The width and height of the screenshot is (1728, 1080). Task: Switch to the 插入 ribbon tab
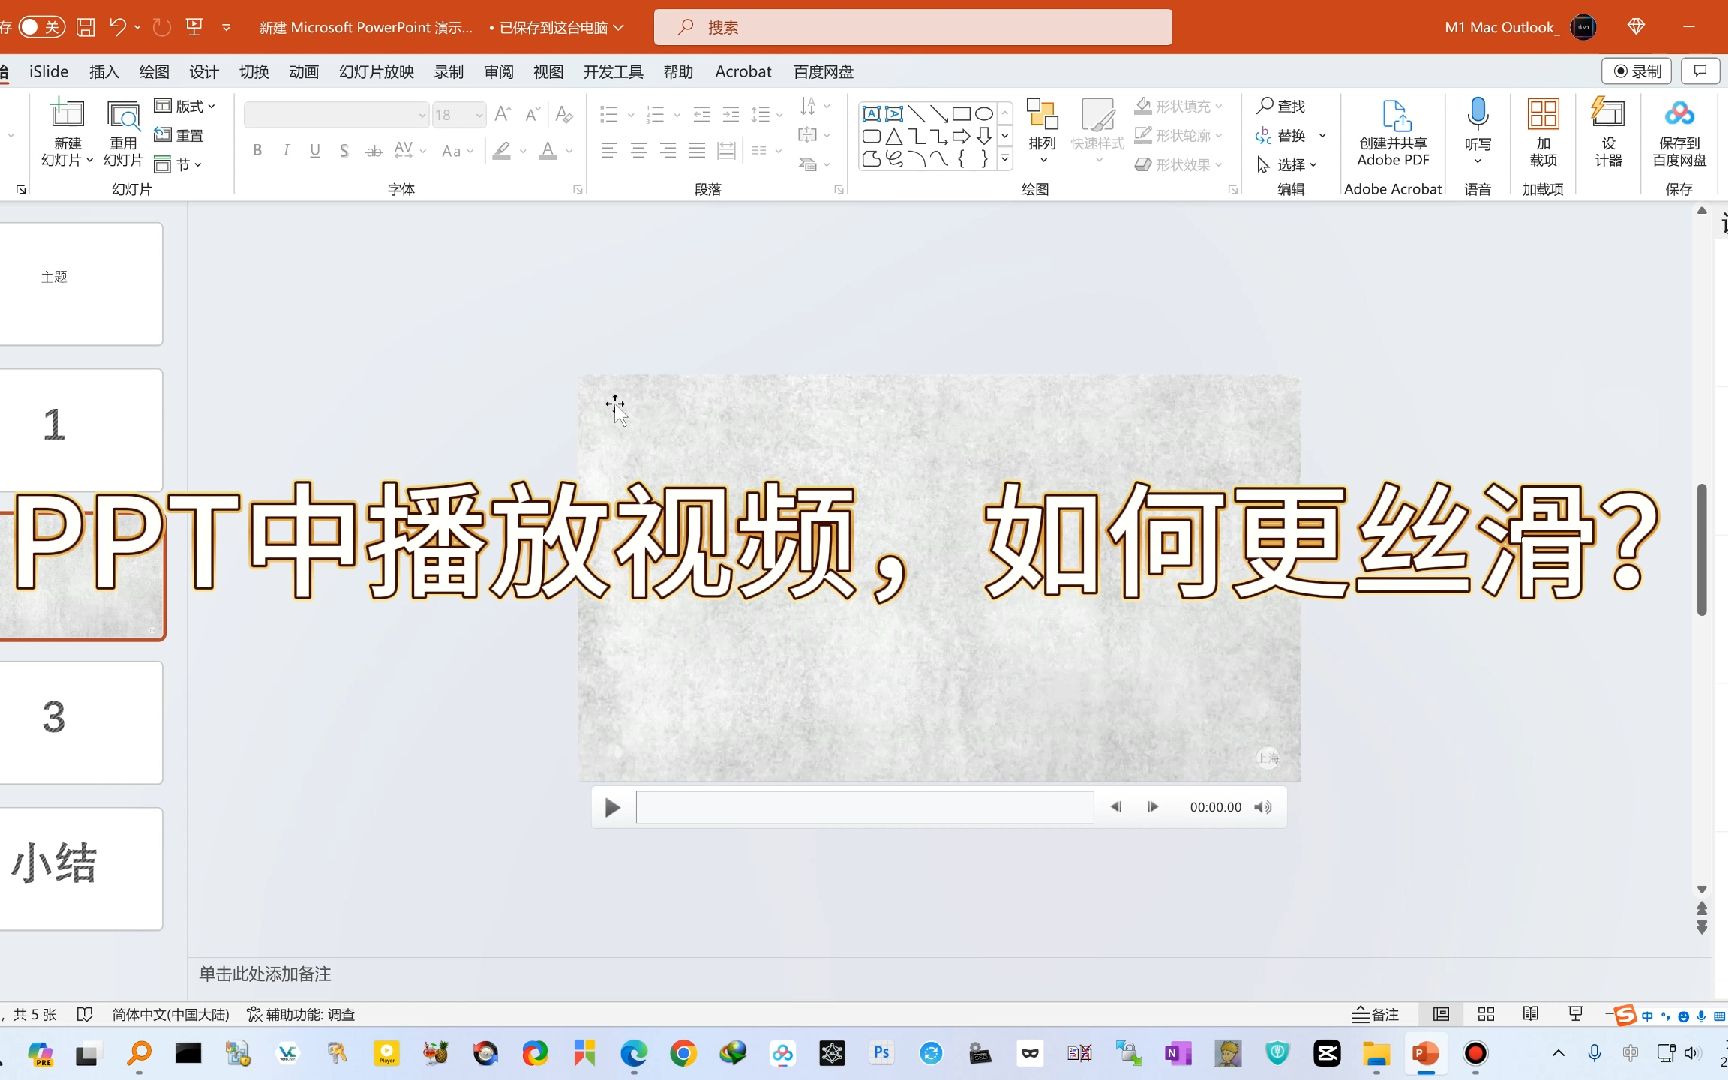104,71
